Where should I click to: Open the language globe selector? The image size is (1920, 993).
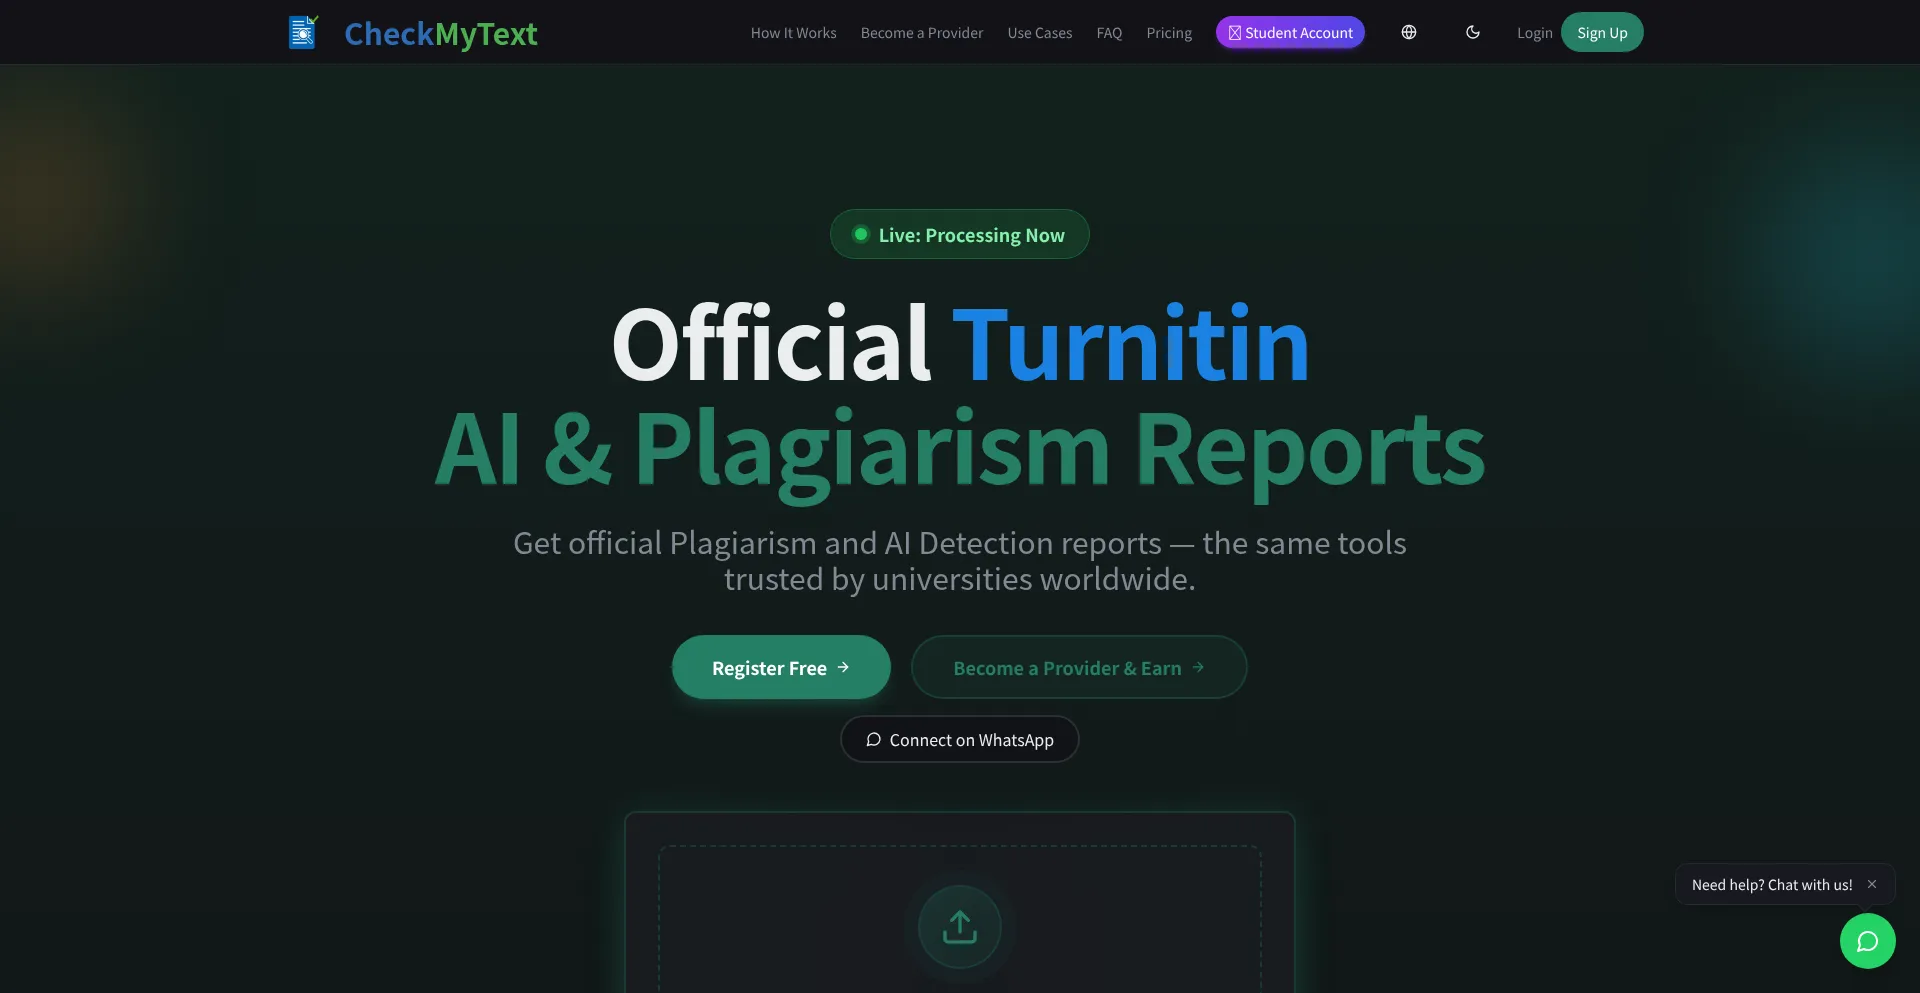coord(1408,32)
